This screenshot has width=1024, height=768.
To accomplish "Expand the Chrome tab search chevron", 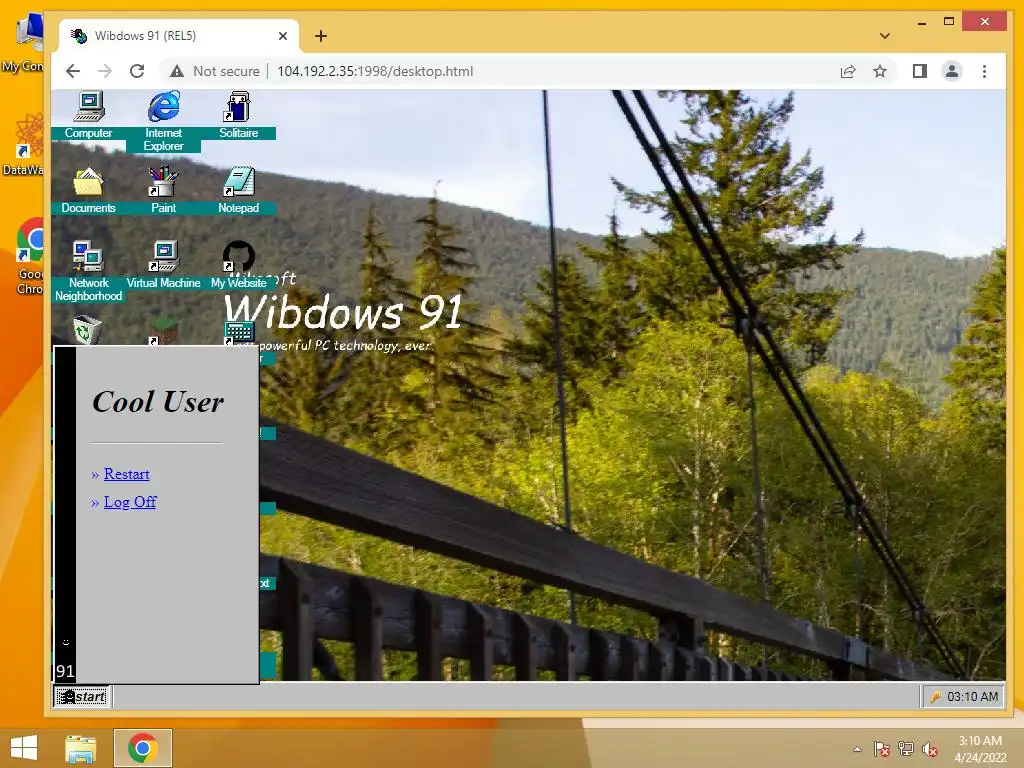I will tap(884, 36).
